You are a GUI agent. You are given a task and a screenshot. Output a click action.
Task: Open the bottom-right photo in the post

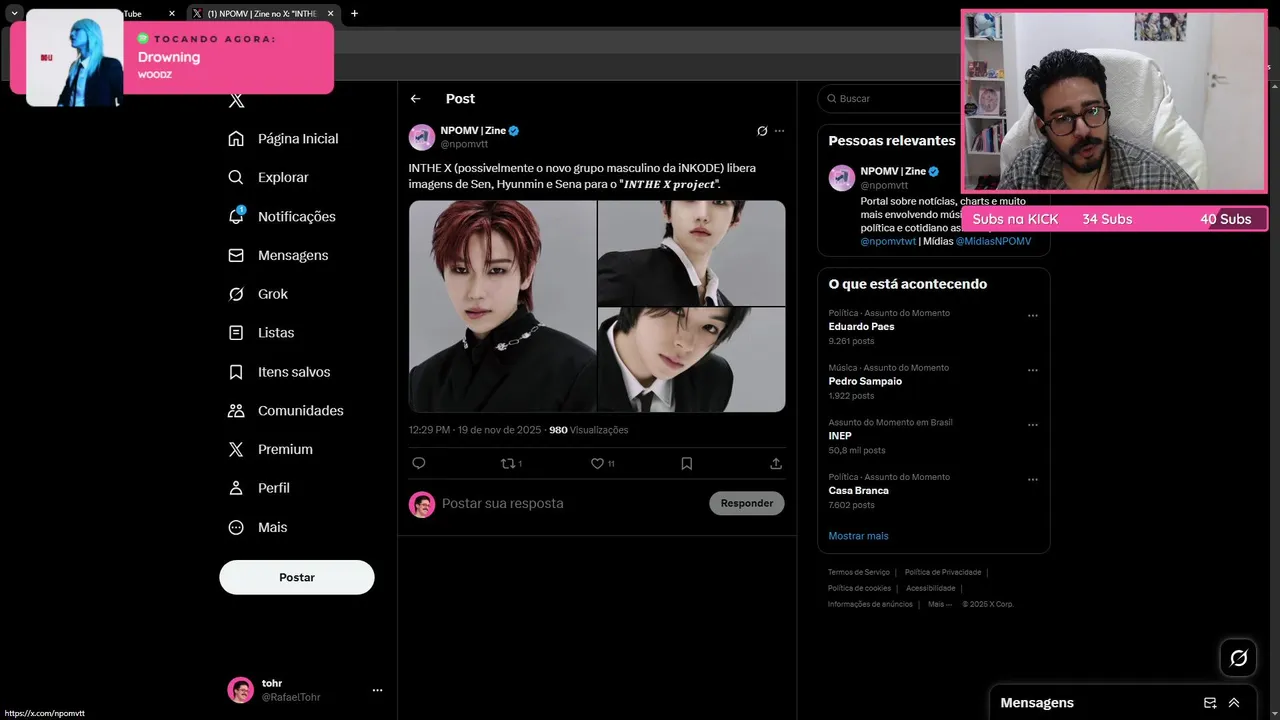[692, 360]
